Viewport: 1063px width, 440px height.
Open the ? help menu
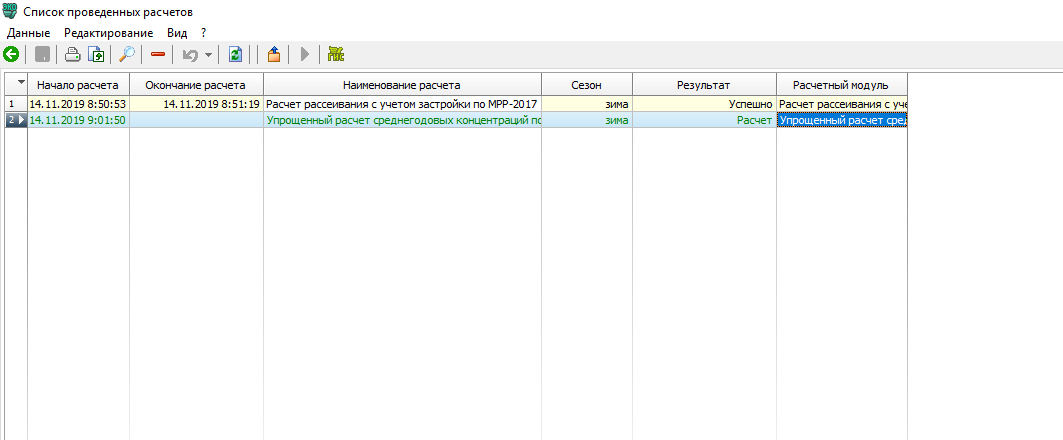[203, 32]
